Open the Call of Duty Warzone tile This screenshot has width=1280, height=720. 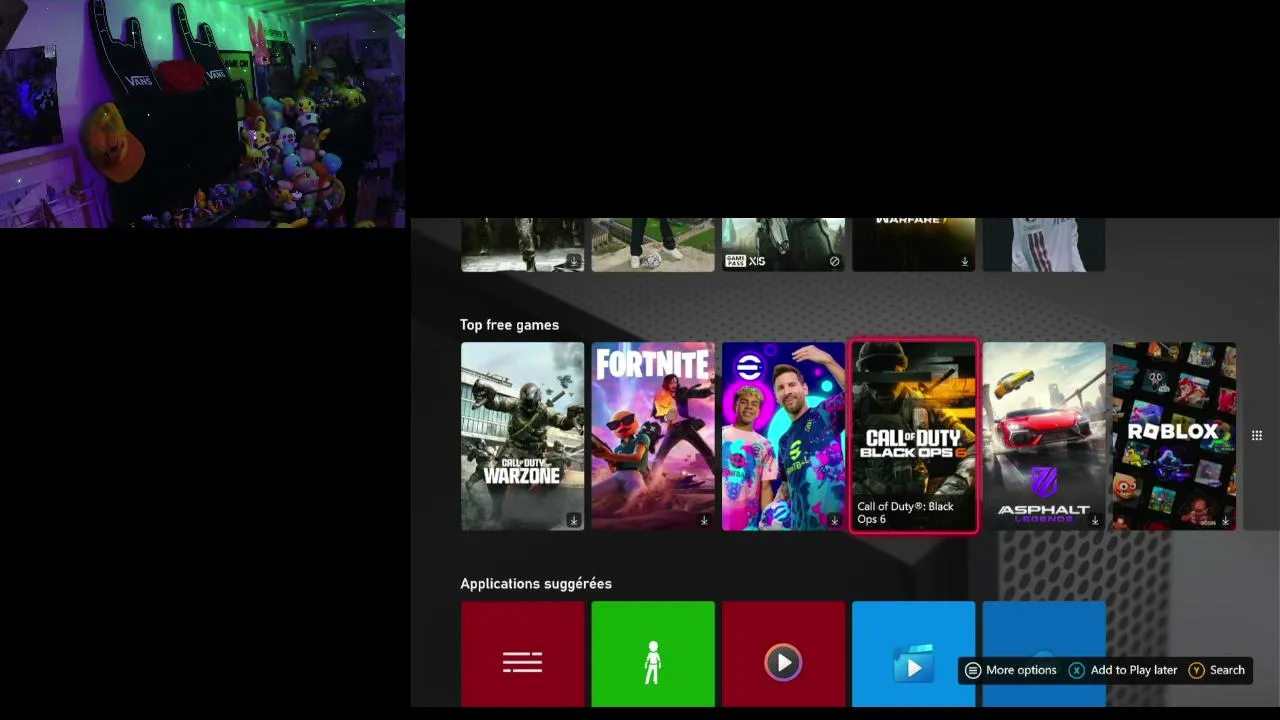point(522,436)
